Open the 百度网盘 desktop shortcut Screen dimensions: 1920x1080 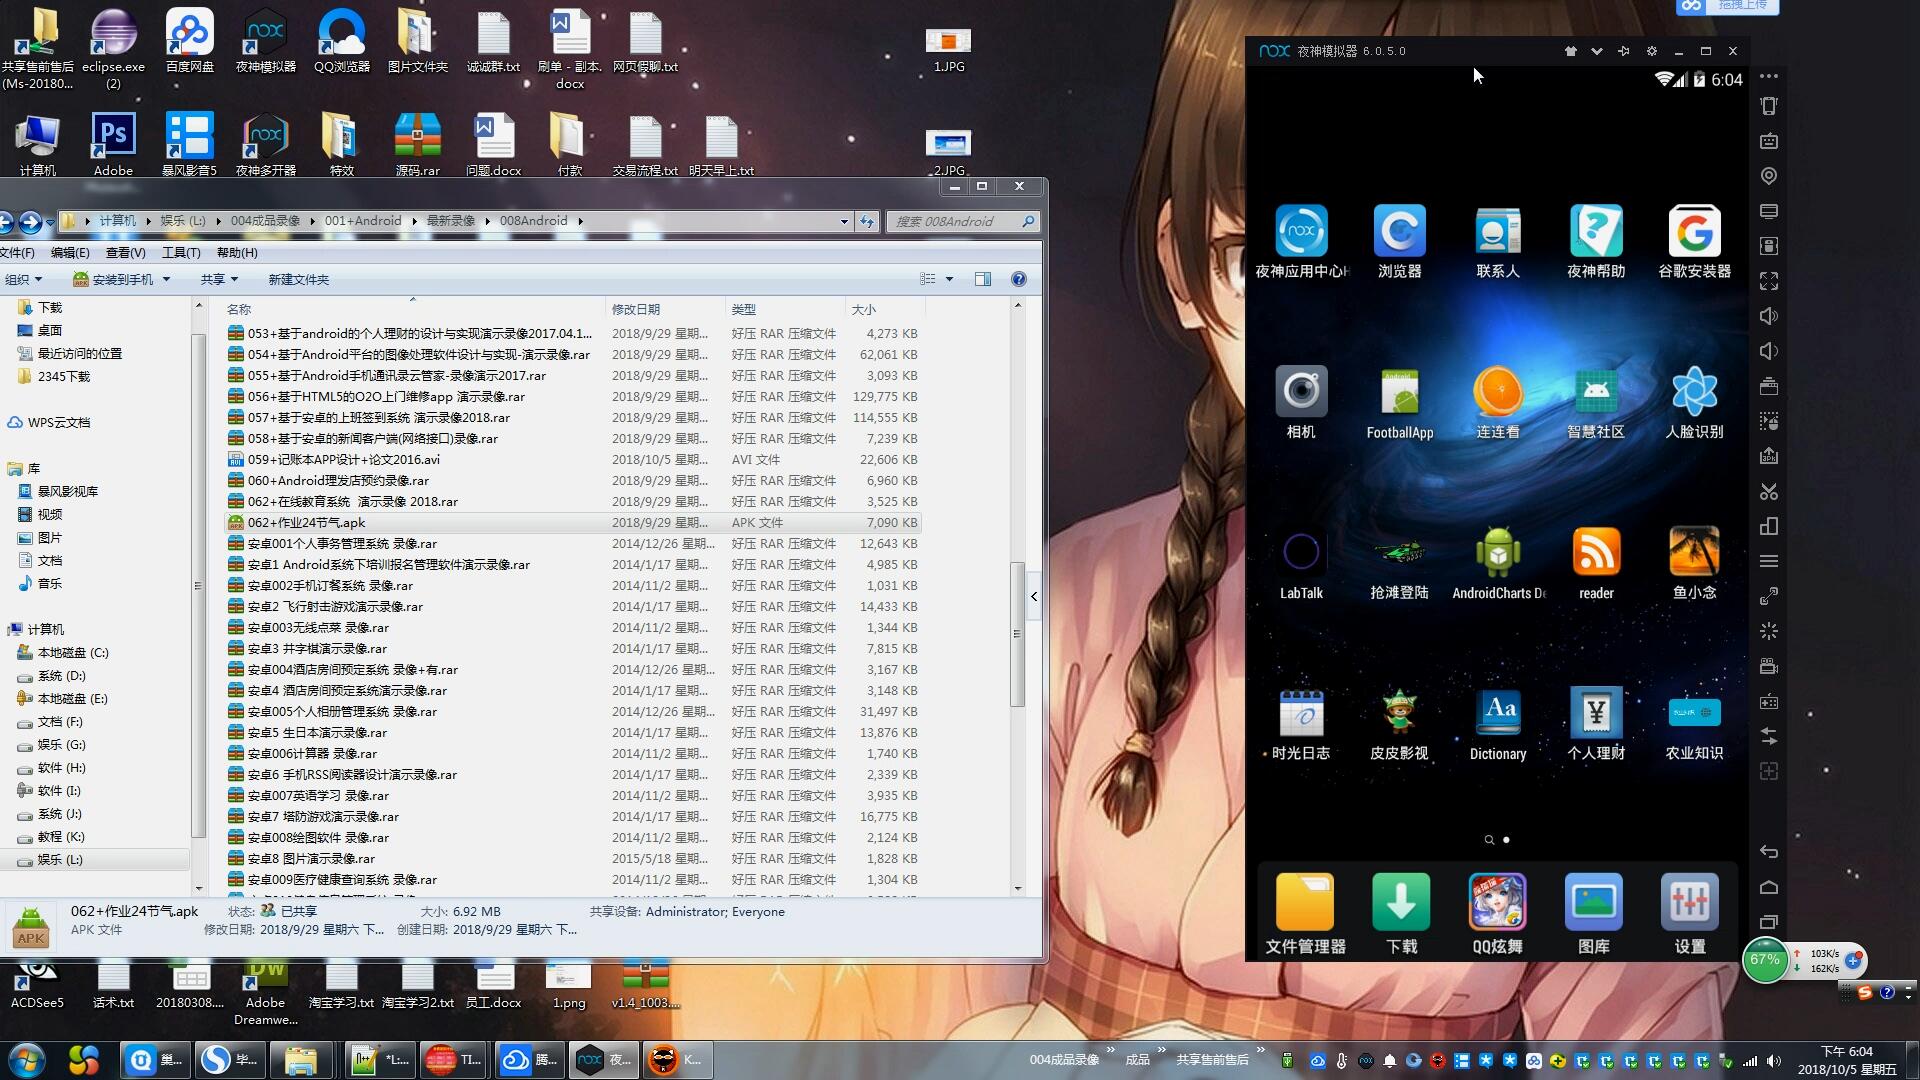pyautogui.click(x=189, y=41)
